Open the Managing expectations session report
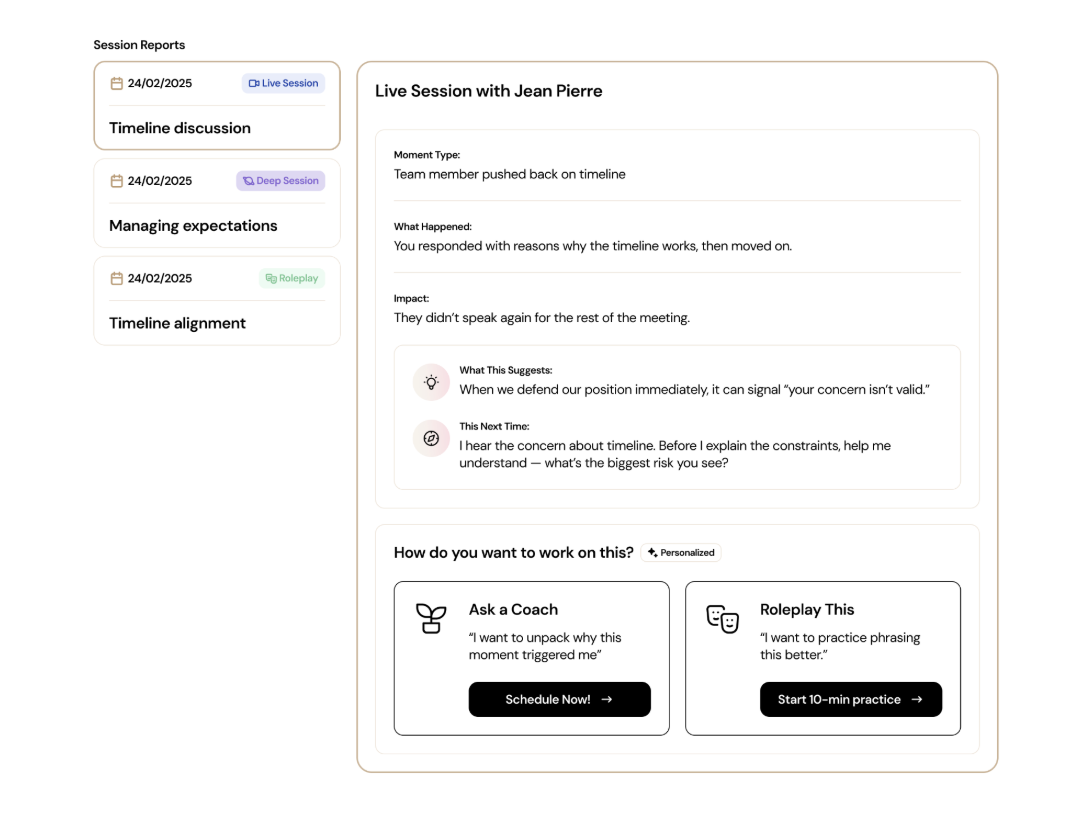 point(193,226)
